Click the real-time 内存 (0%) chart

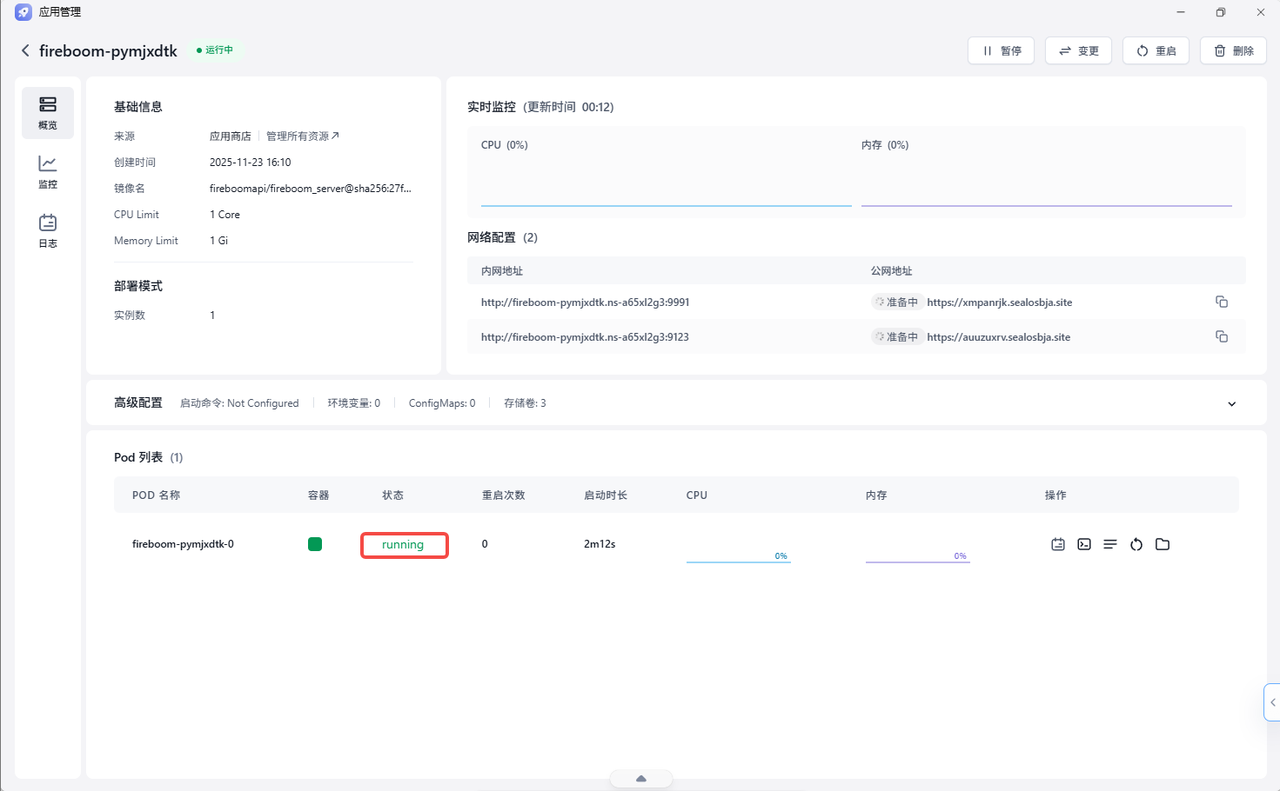click(1046, 172)
